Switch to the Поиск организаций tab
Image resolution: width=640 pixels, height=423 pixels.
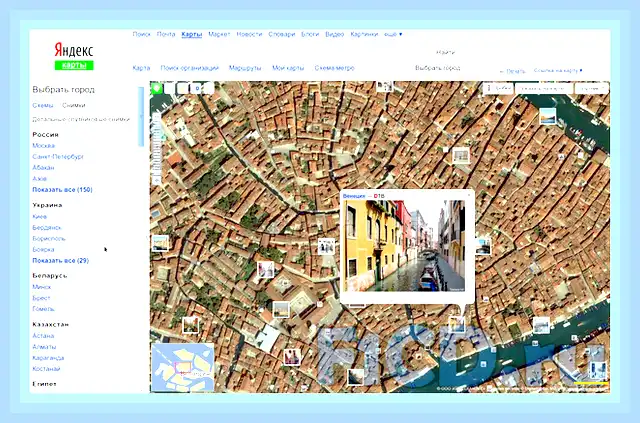(x=190, y=68)
